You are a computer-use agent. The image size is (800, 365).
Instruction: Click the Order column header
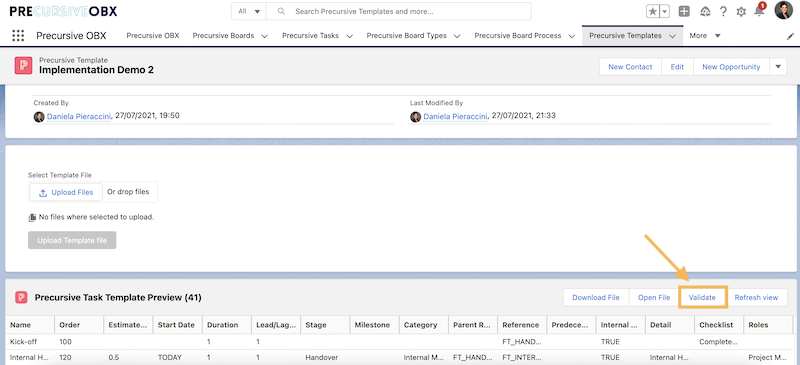pyautogui.click(x=79, y=325)
